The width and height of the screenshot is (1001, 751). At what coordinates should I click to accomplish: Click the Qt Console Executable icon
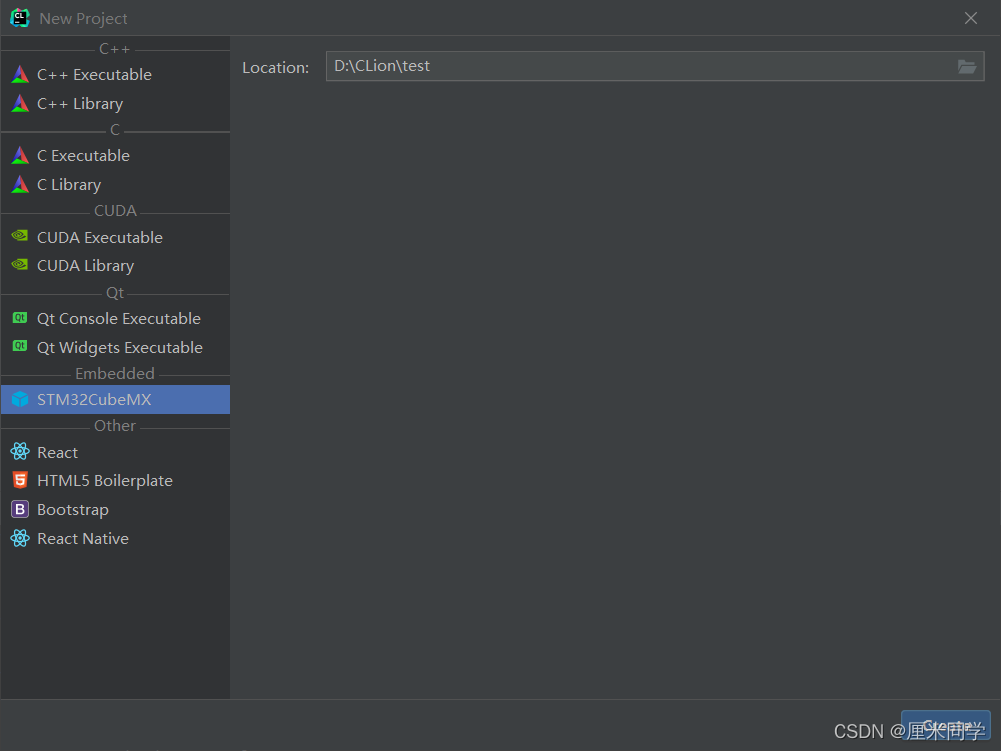(x=20, y=318)
